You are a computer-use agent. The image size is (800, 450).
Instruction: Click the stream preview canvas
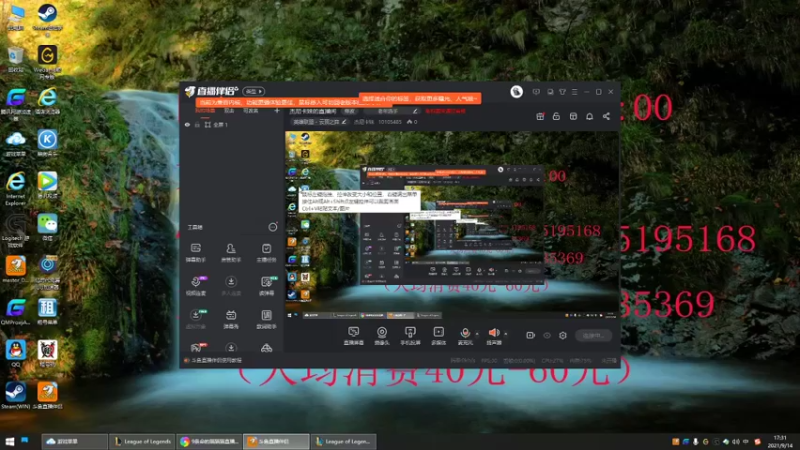pyautogui.click(x=452, y=226)
